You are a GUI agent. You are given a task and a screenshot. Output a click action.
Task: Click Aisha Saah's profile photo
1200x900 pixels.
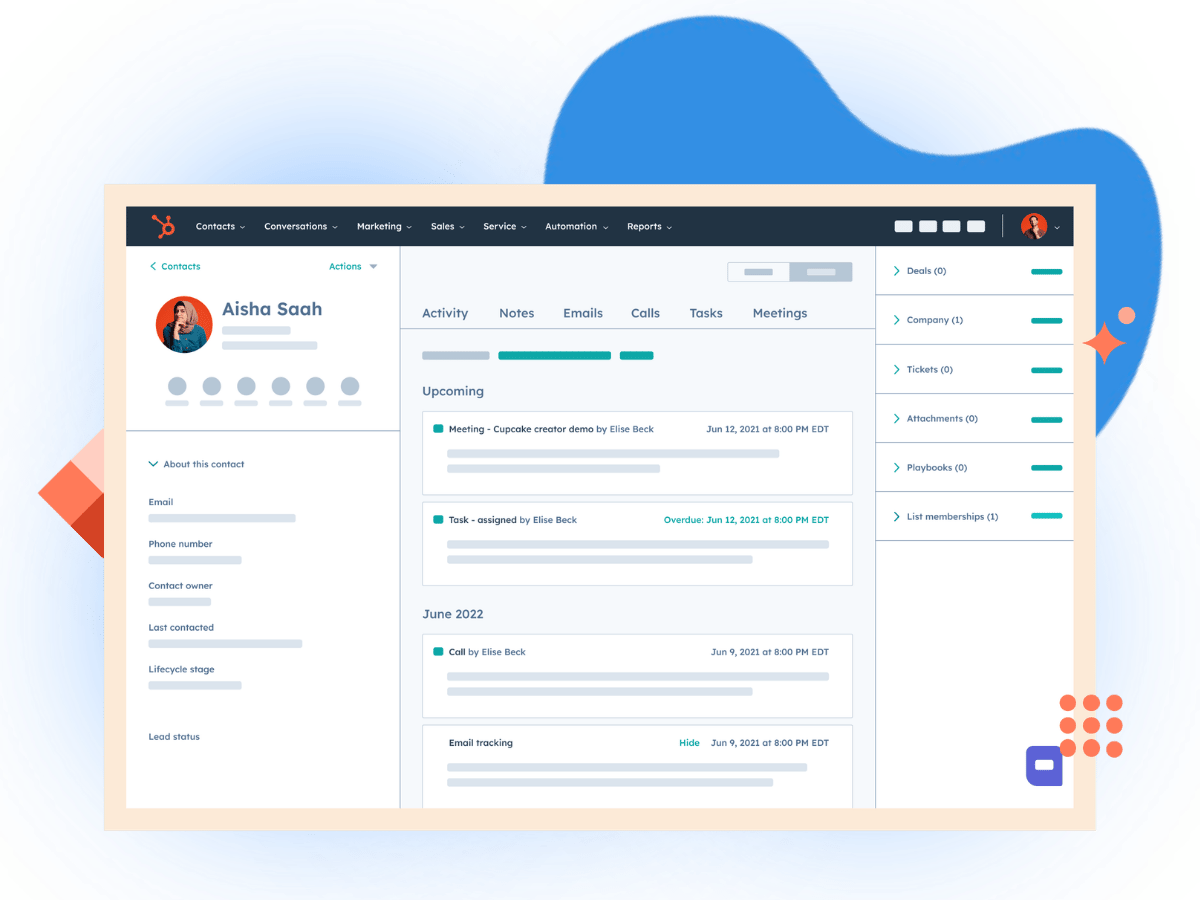tap(184, 324)
